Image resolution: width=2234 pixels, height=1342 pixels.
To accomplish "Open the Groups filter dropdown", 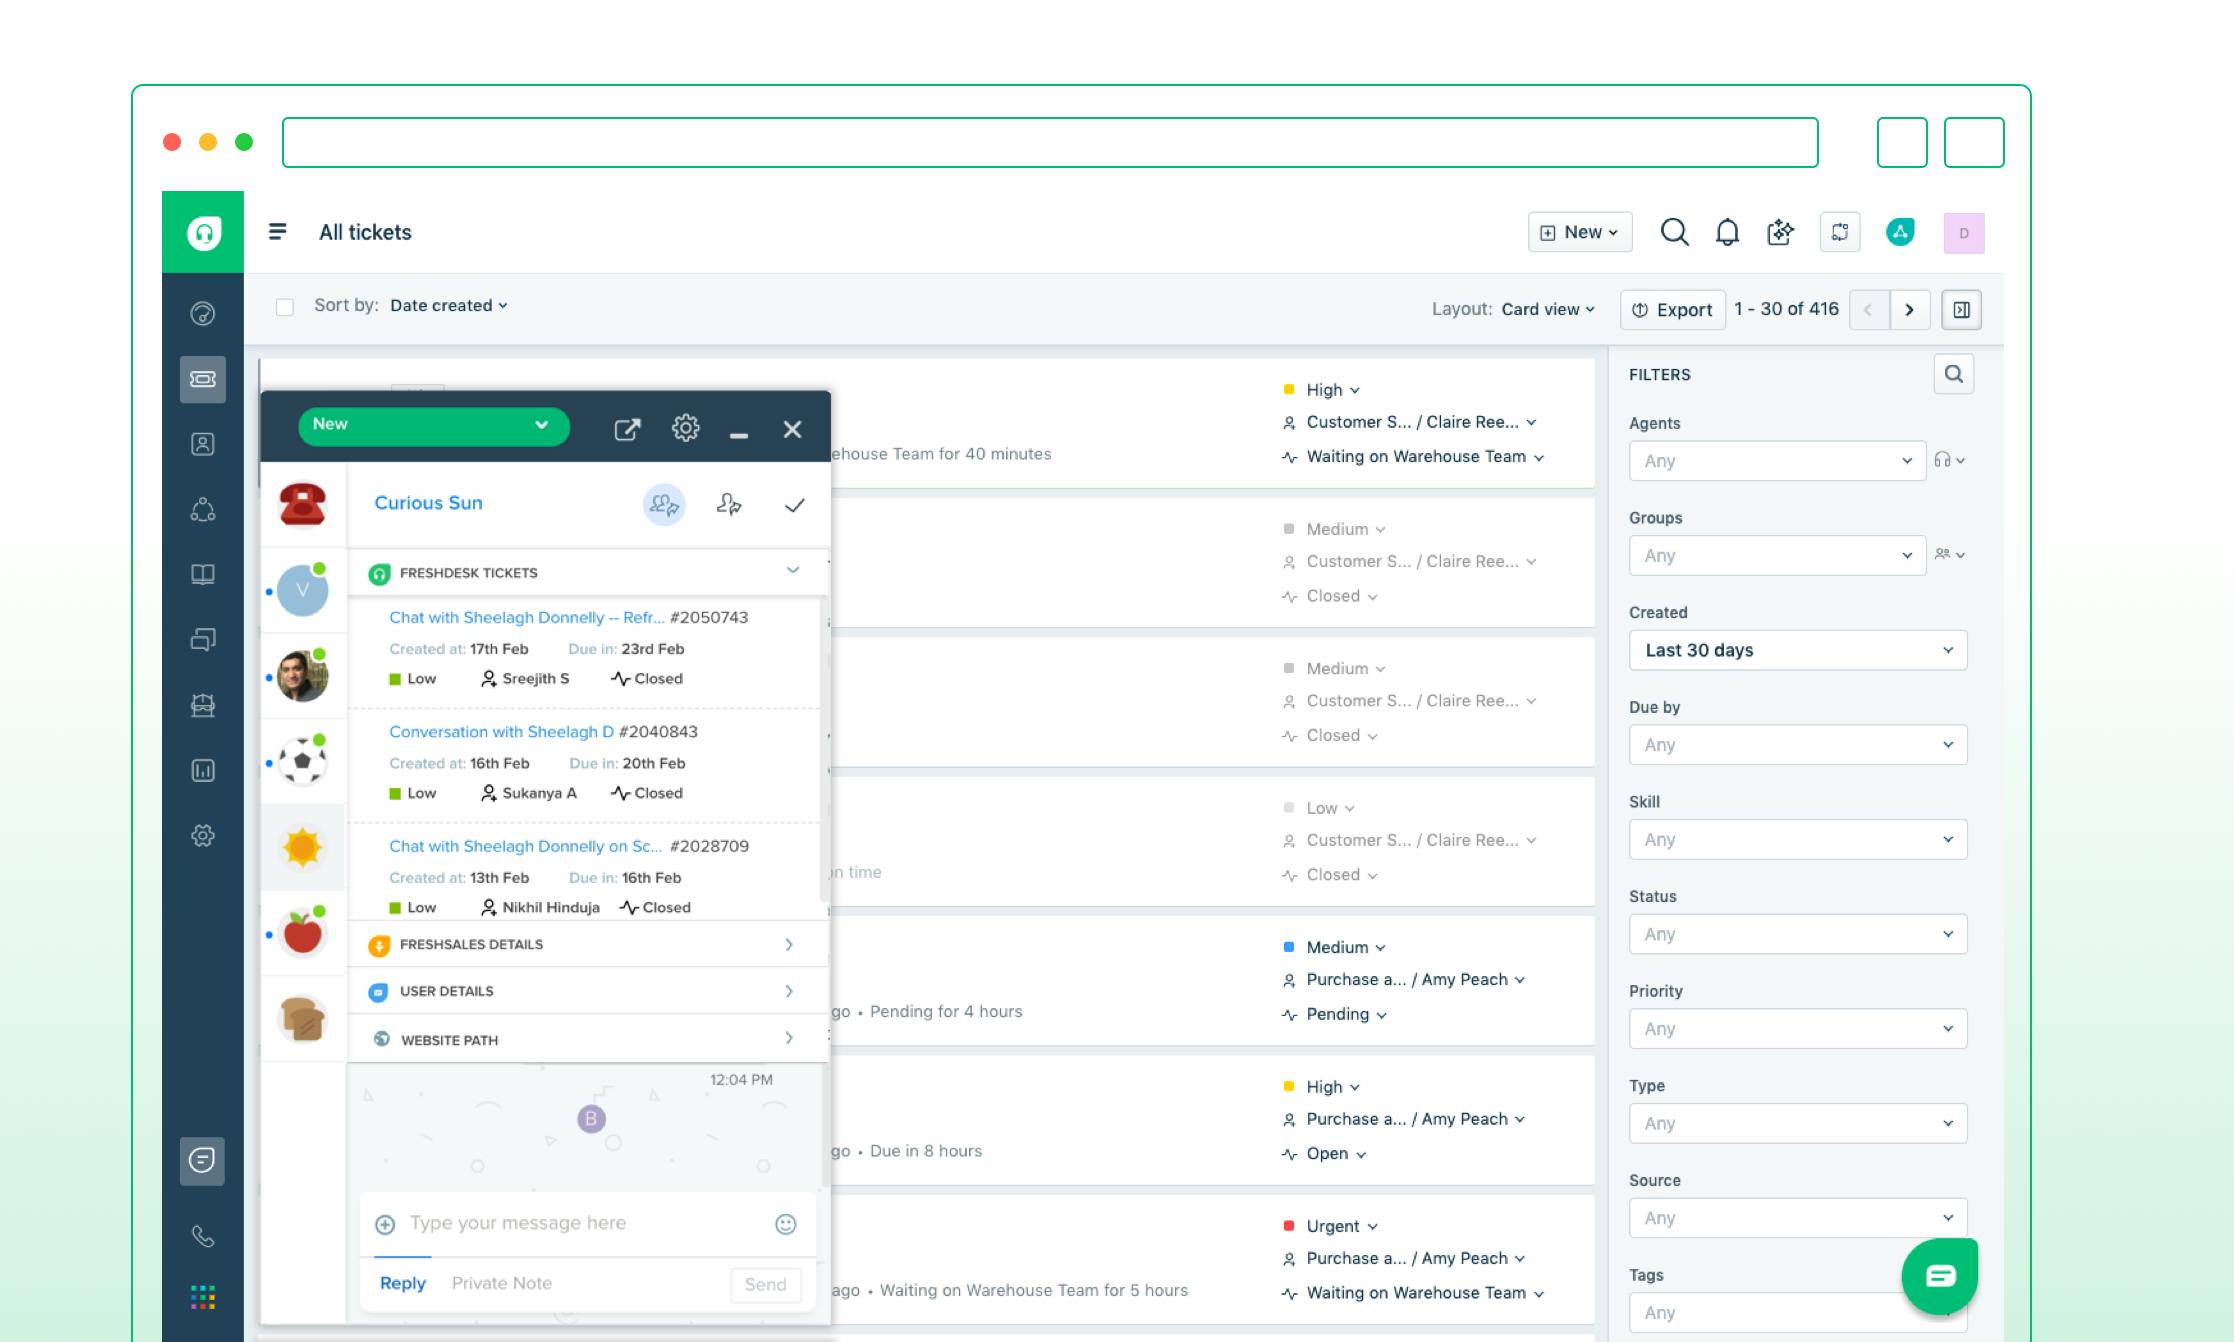I will coord(1777,555).
